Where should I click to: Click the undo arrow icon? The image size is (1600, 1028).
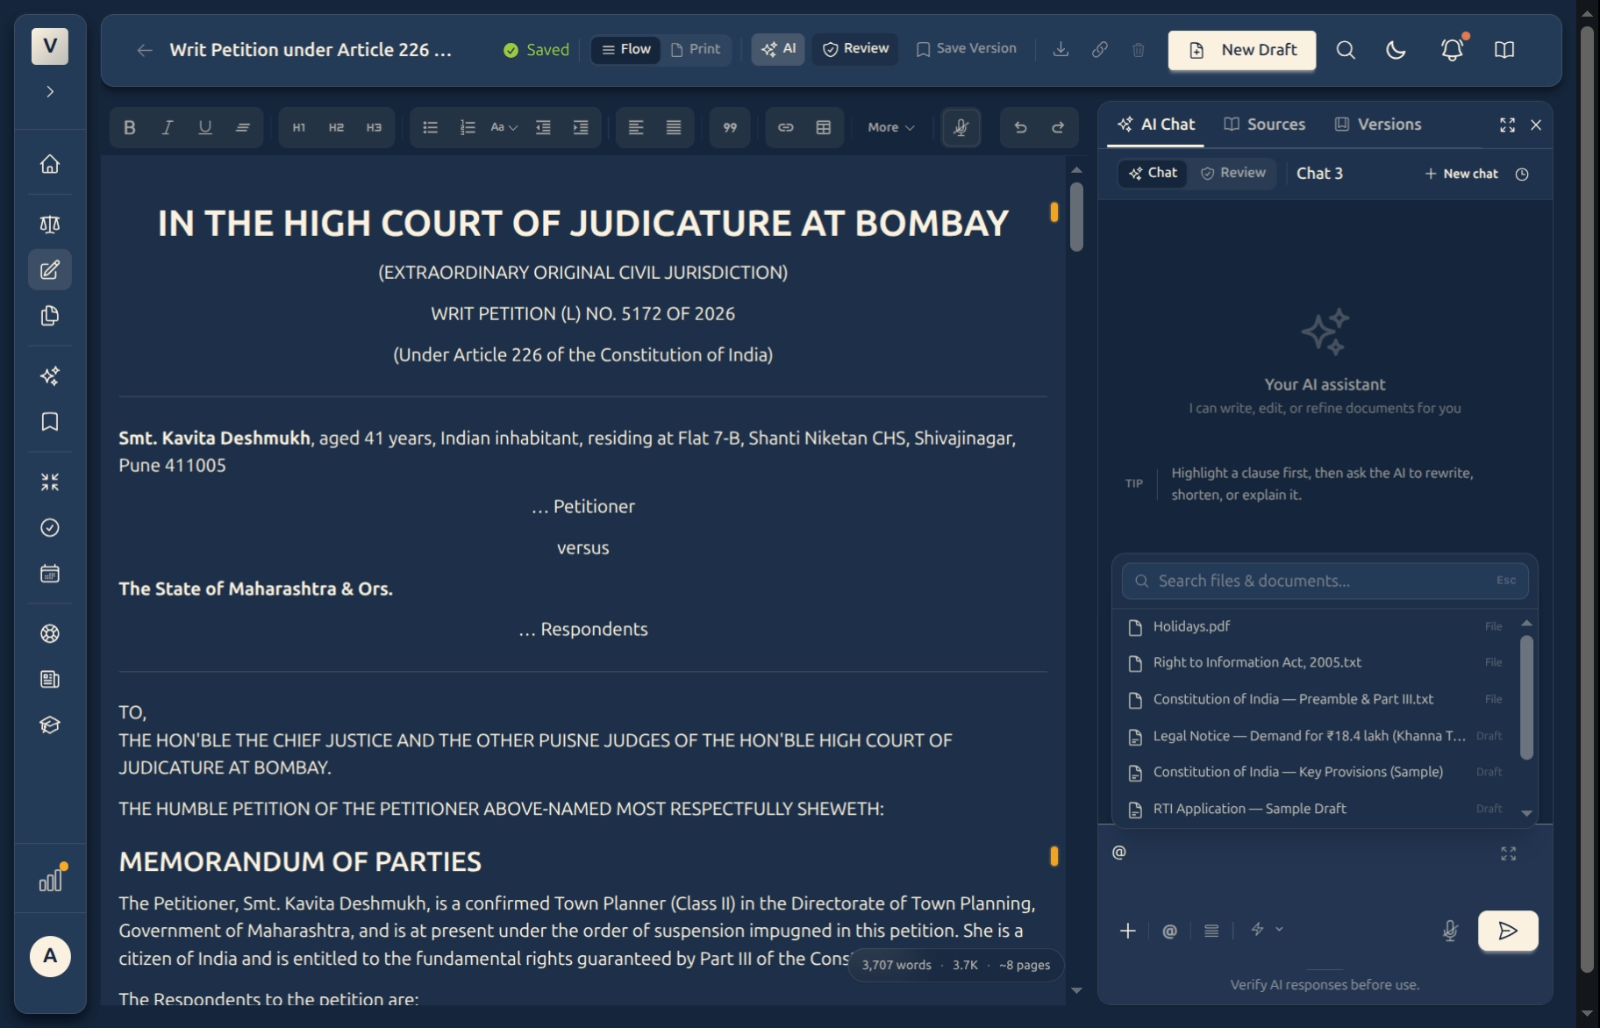coord(1020,128)
